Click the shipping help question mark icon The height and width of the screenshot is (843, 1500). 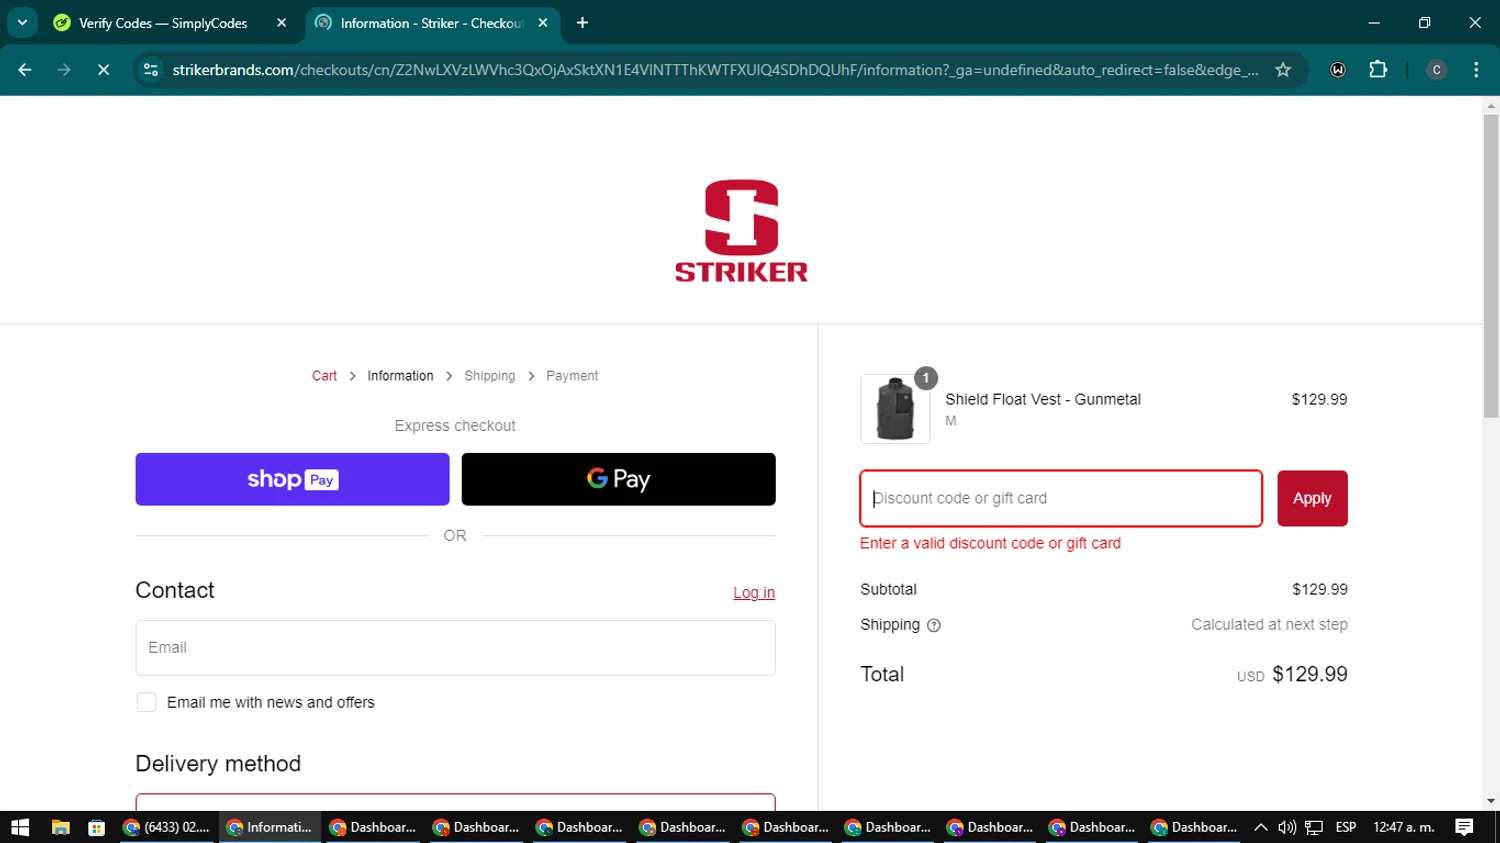(934, 626)
